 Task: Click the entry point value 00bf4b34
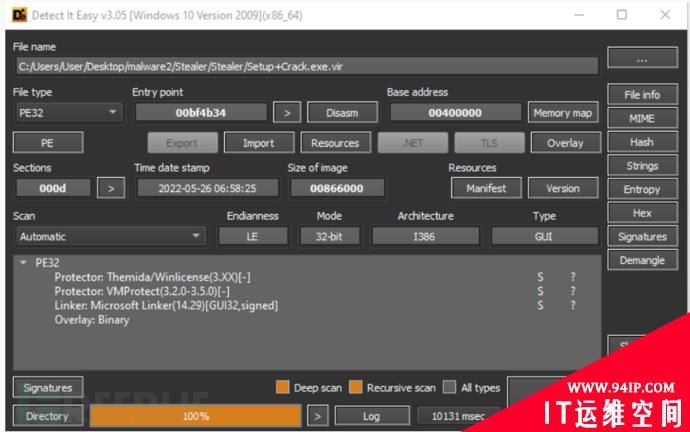tap(201, 113)
